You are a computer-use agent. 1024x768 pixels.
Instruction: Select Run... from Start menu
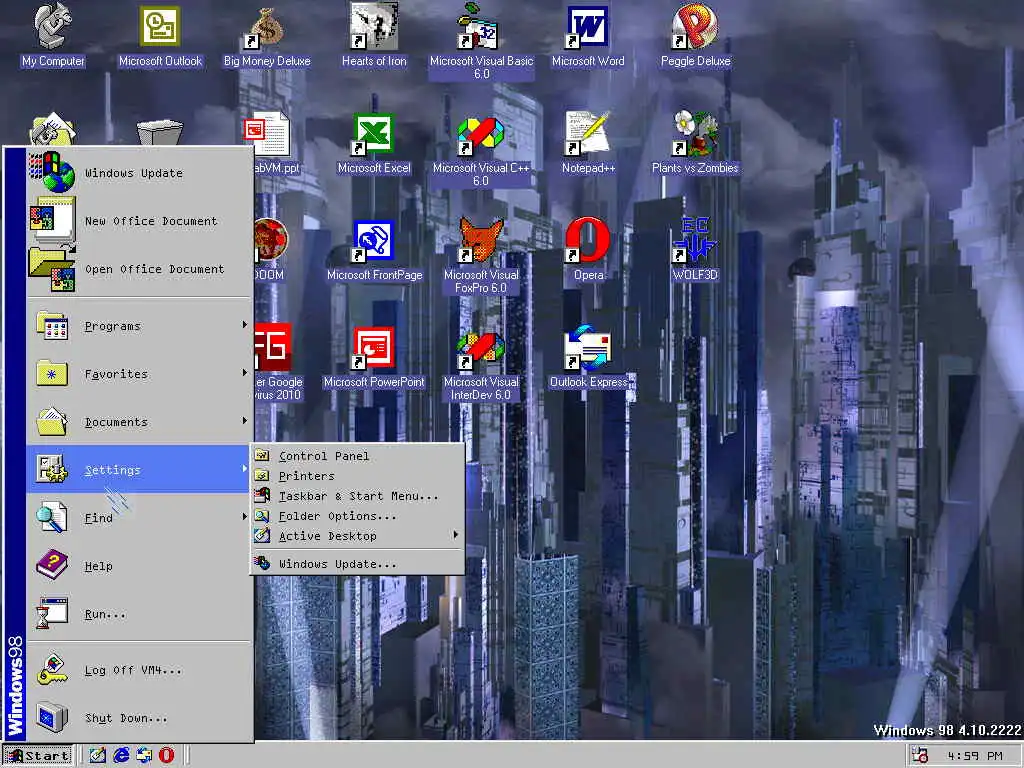tap(140, 613)
